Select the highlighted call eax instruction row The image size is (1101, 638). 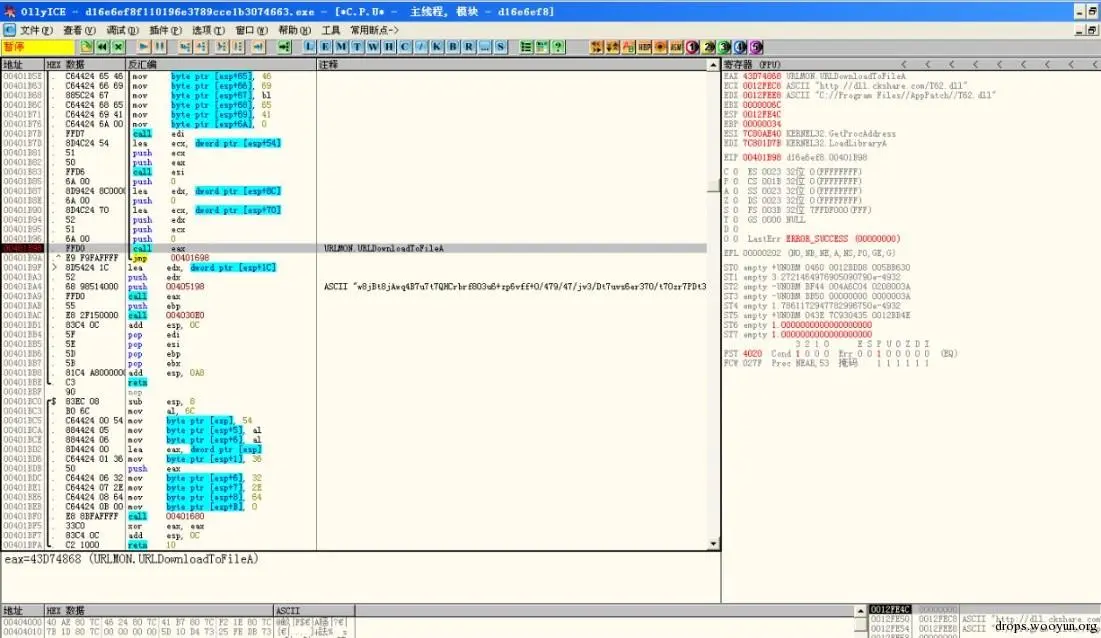pos(355,248)
